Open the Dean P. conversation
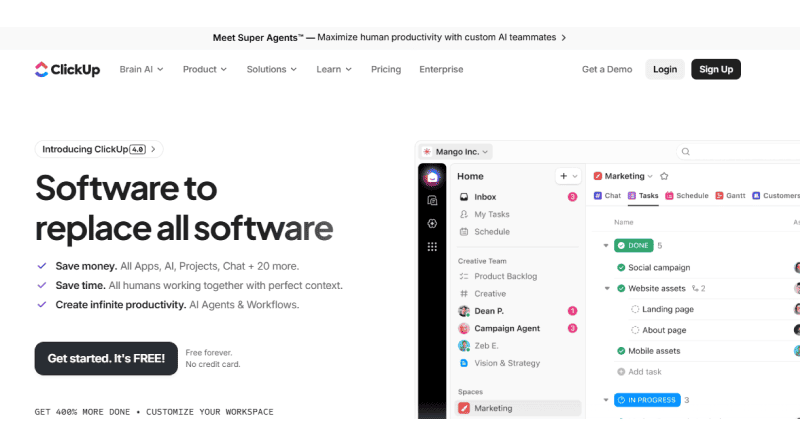800x445 pixels. click(x=518, y=311)
